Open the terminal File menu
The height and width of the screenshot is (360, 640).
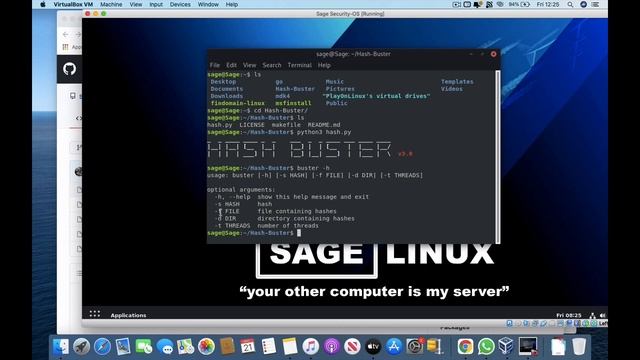[x=215, y=65]
